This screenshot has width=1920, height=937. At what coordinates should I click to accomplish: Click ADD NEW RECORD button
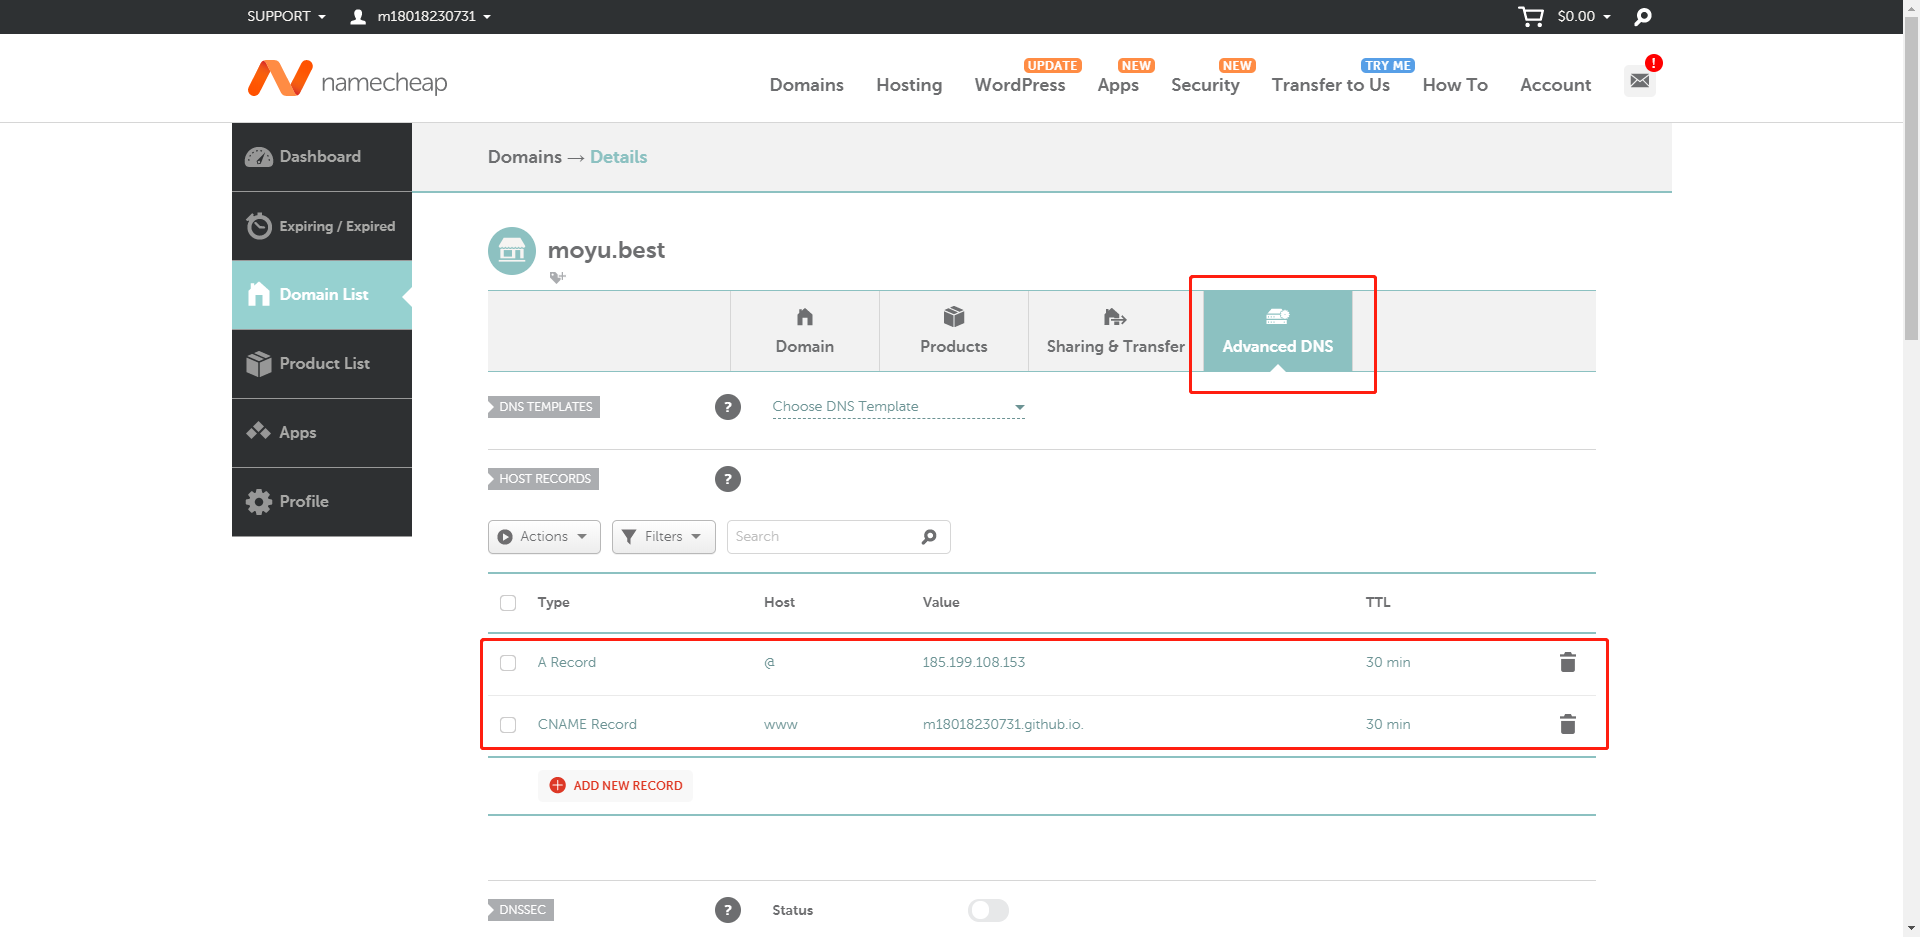point(616,785)
